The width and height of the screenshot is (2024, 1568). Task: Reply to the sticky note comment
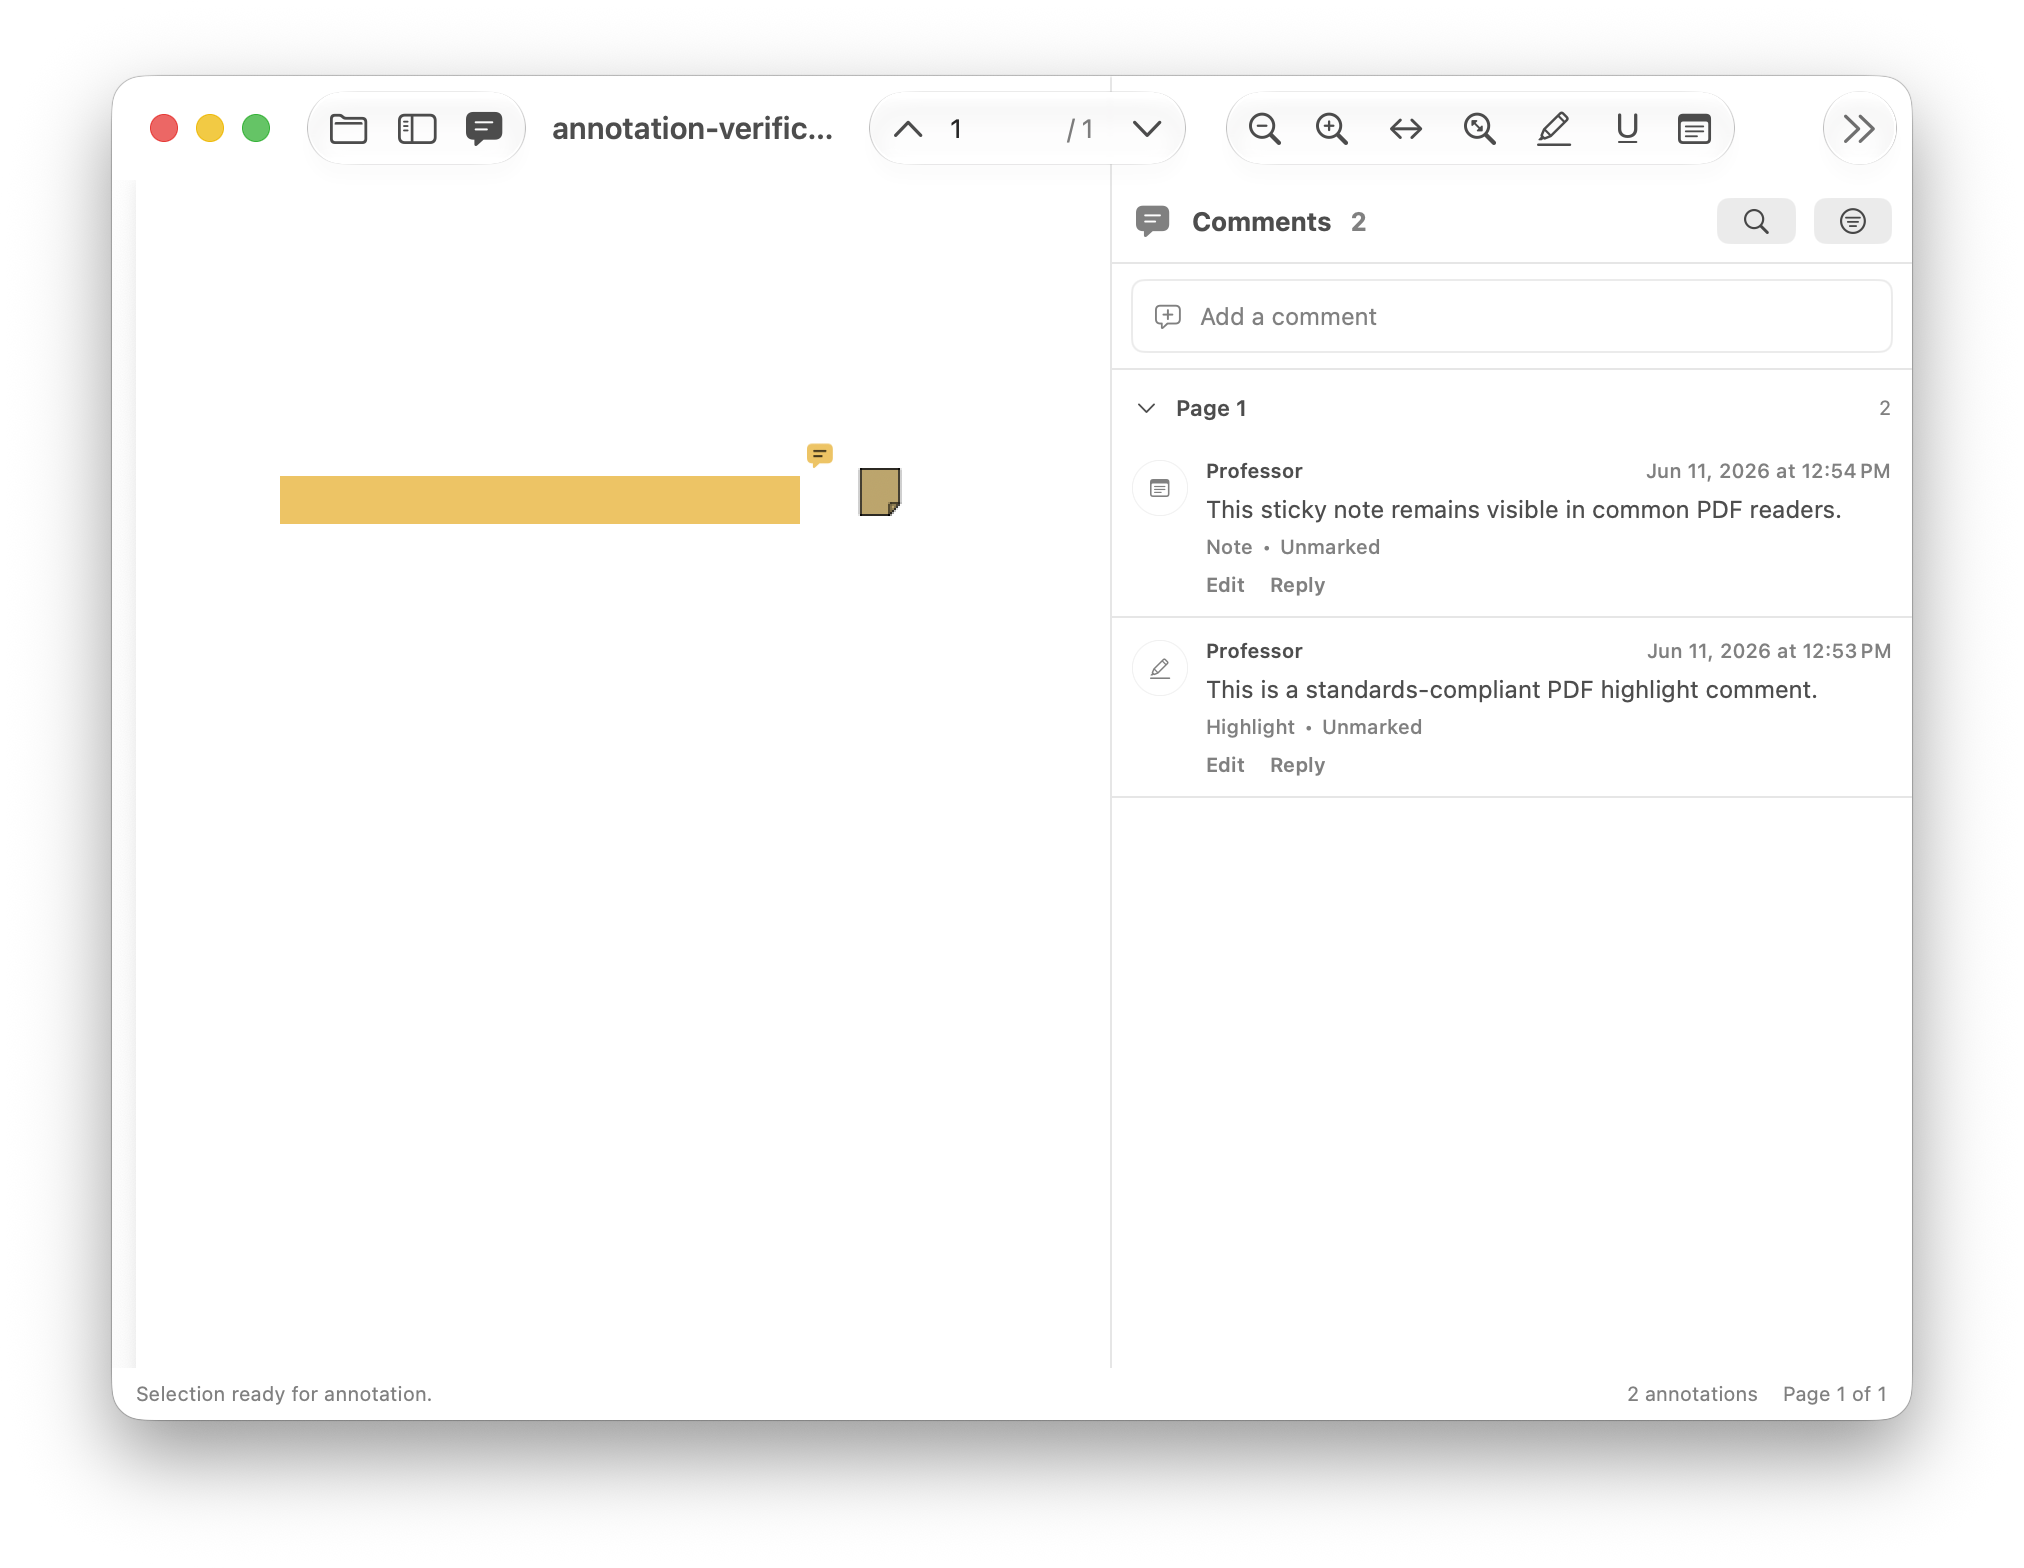(1297, 585)
